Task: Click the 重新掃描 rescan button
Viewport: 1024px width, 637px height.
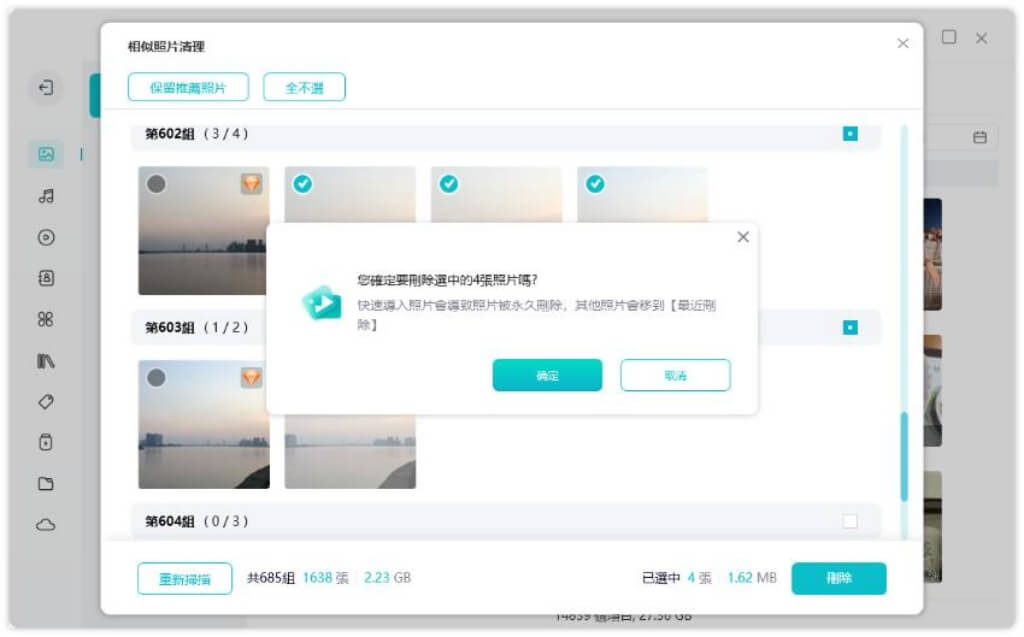Action: pos(184,579)
